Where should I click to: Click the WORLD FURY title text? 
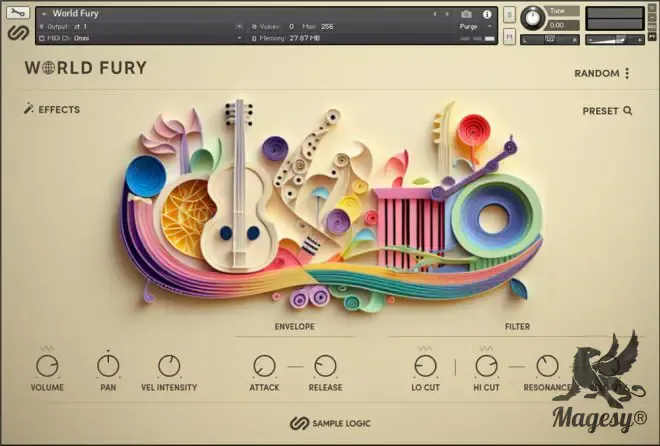pyautogui.click(x=85, y=68)
